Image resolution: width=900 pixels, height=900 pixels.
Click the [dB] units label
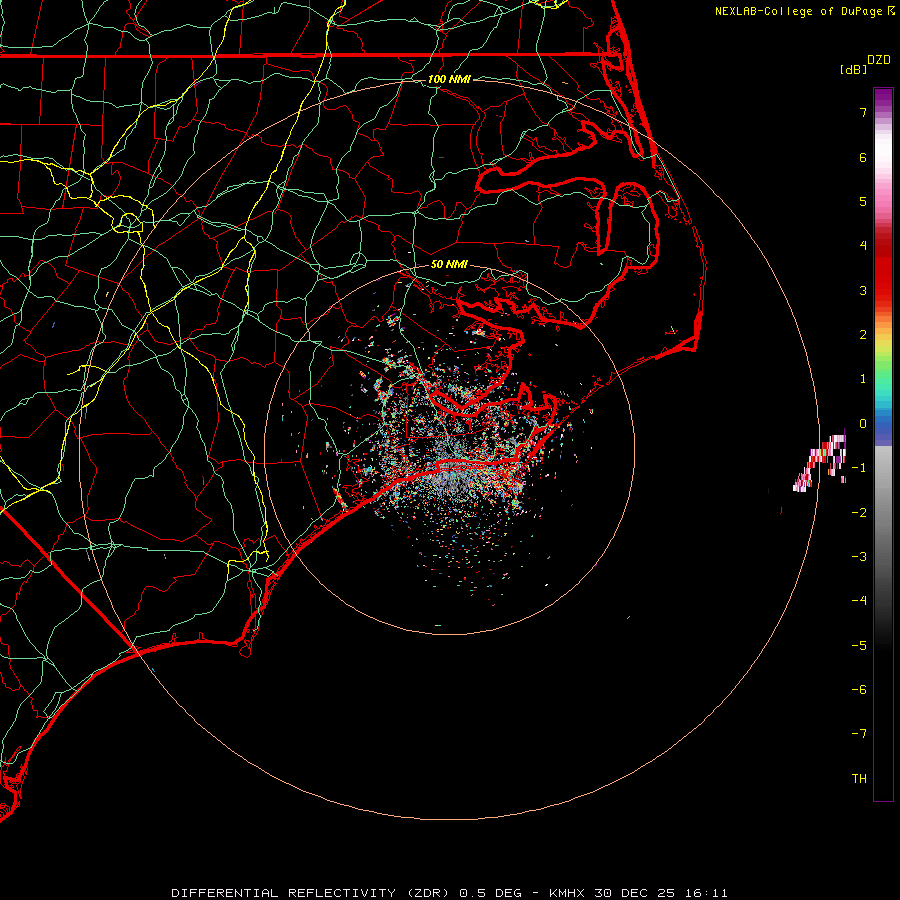click(853, 69)
